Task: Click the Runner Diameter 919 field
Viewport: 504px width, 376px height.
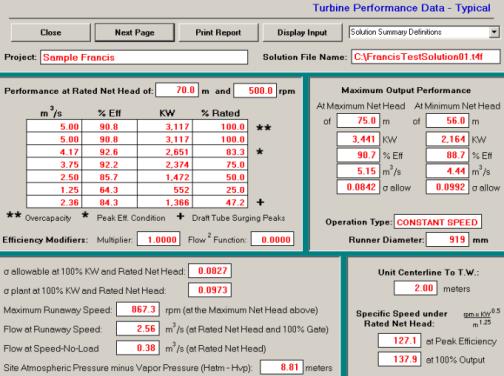Action: (448, 239)
